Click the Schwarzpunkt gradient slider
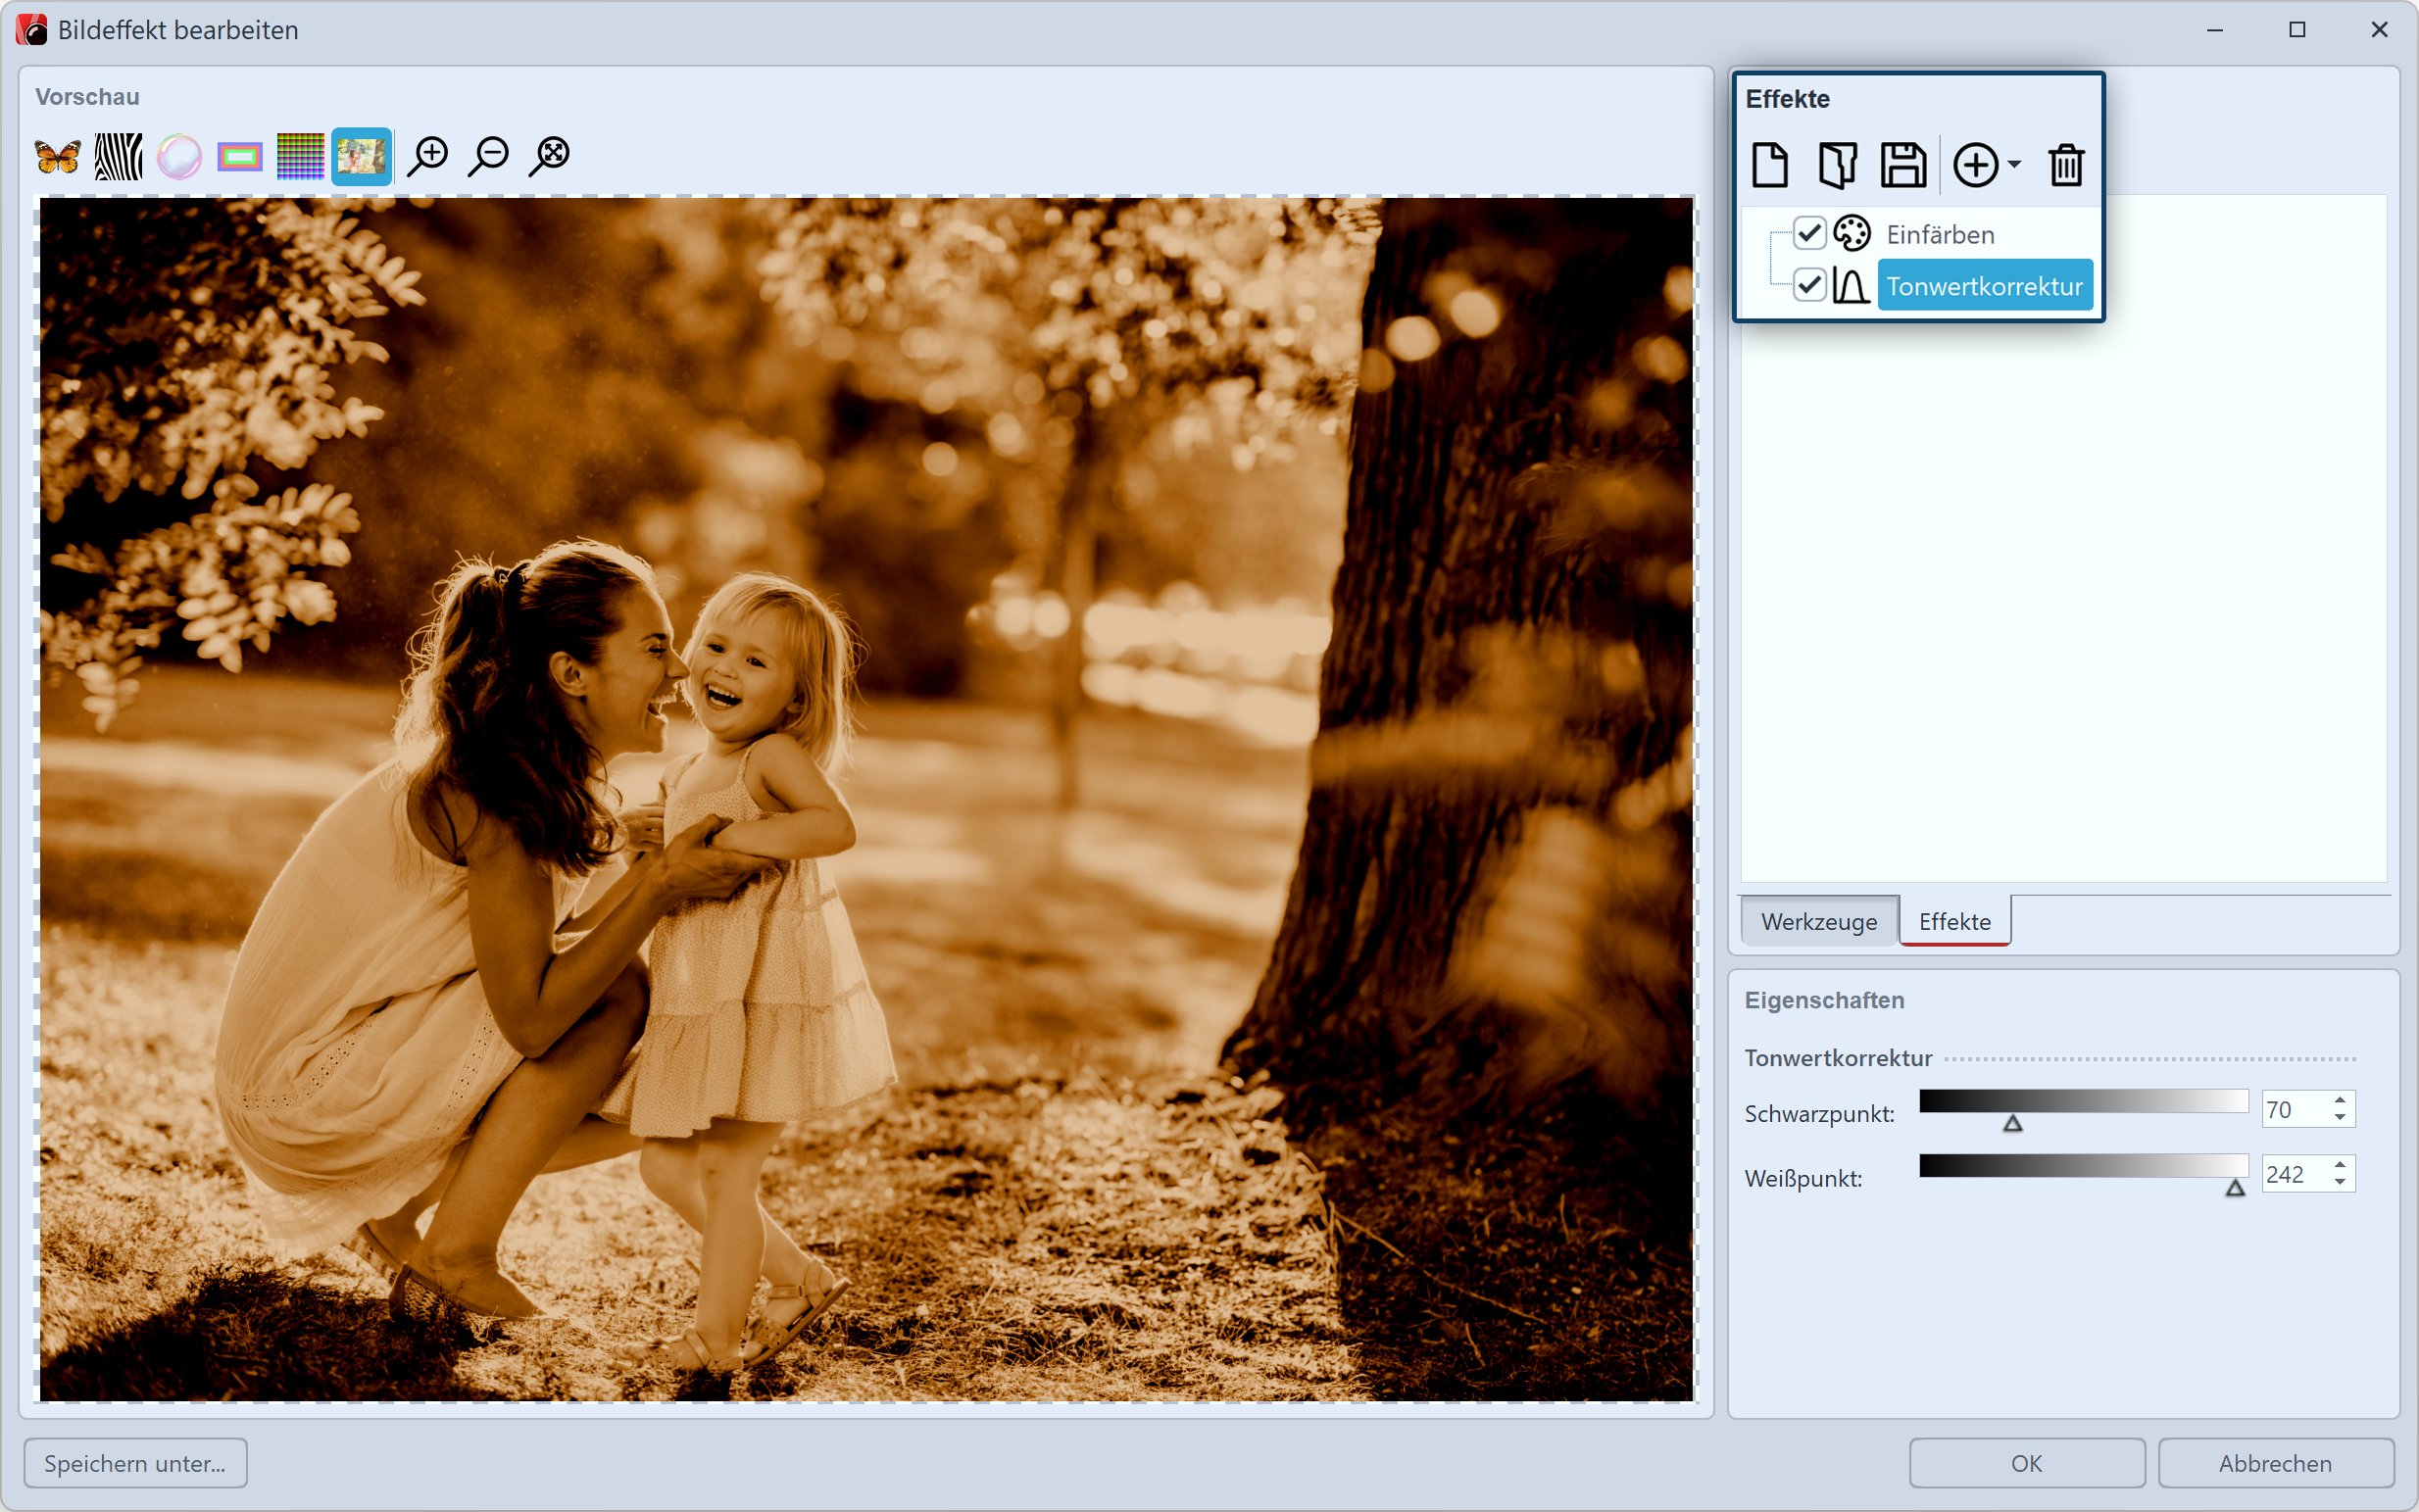Image resolution: width=2419 pixels, height=1512 pixels. 2083,1102
